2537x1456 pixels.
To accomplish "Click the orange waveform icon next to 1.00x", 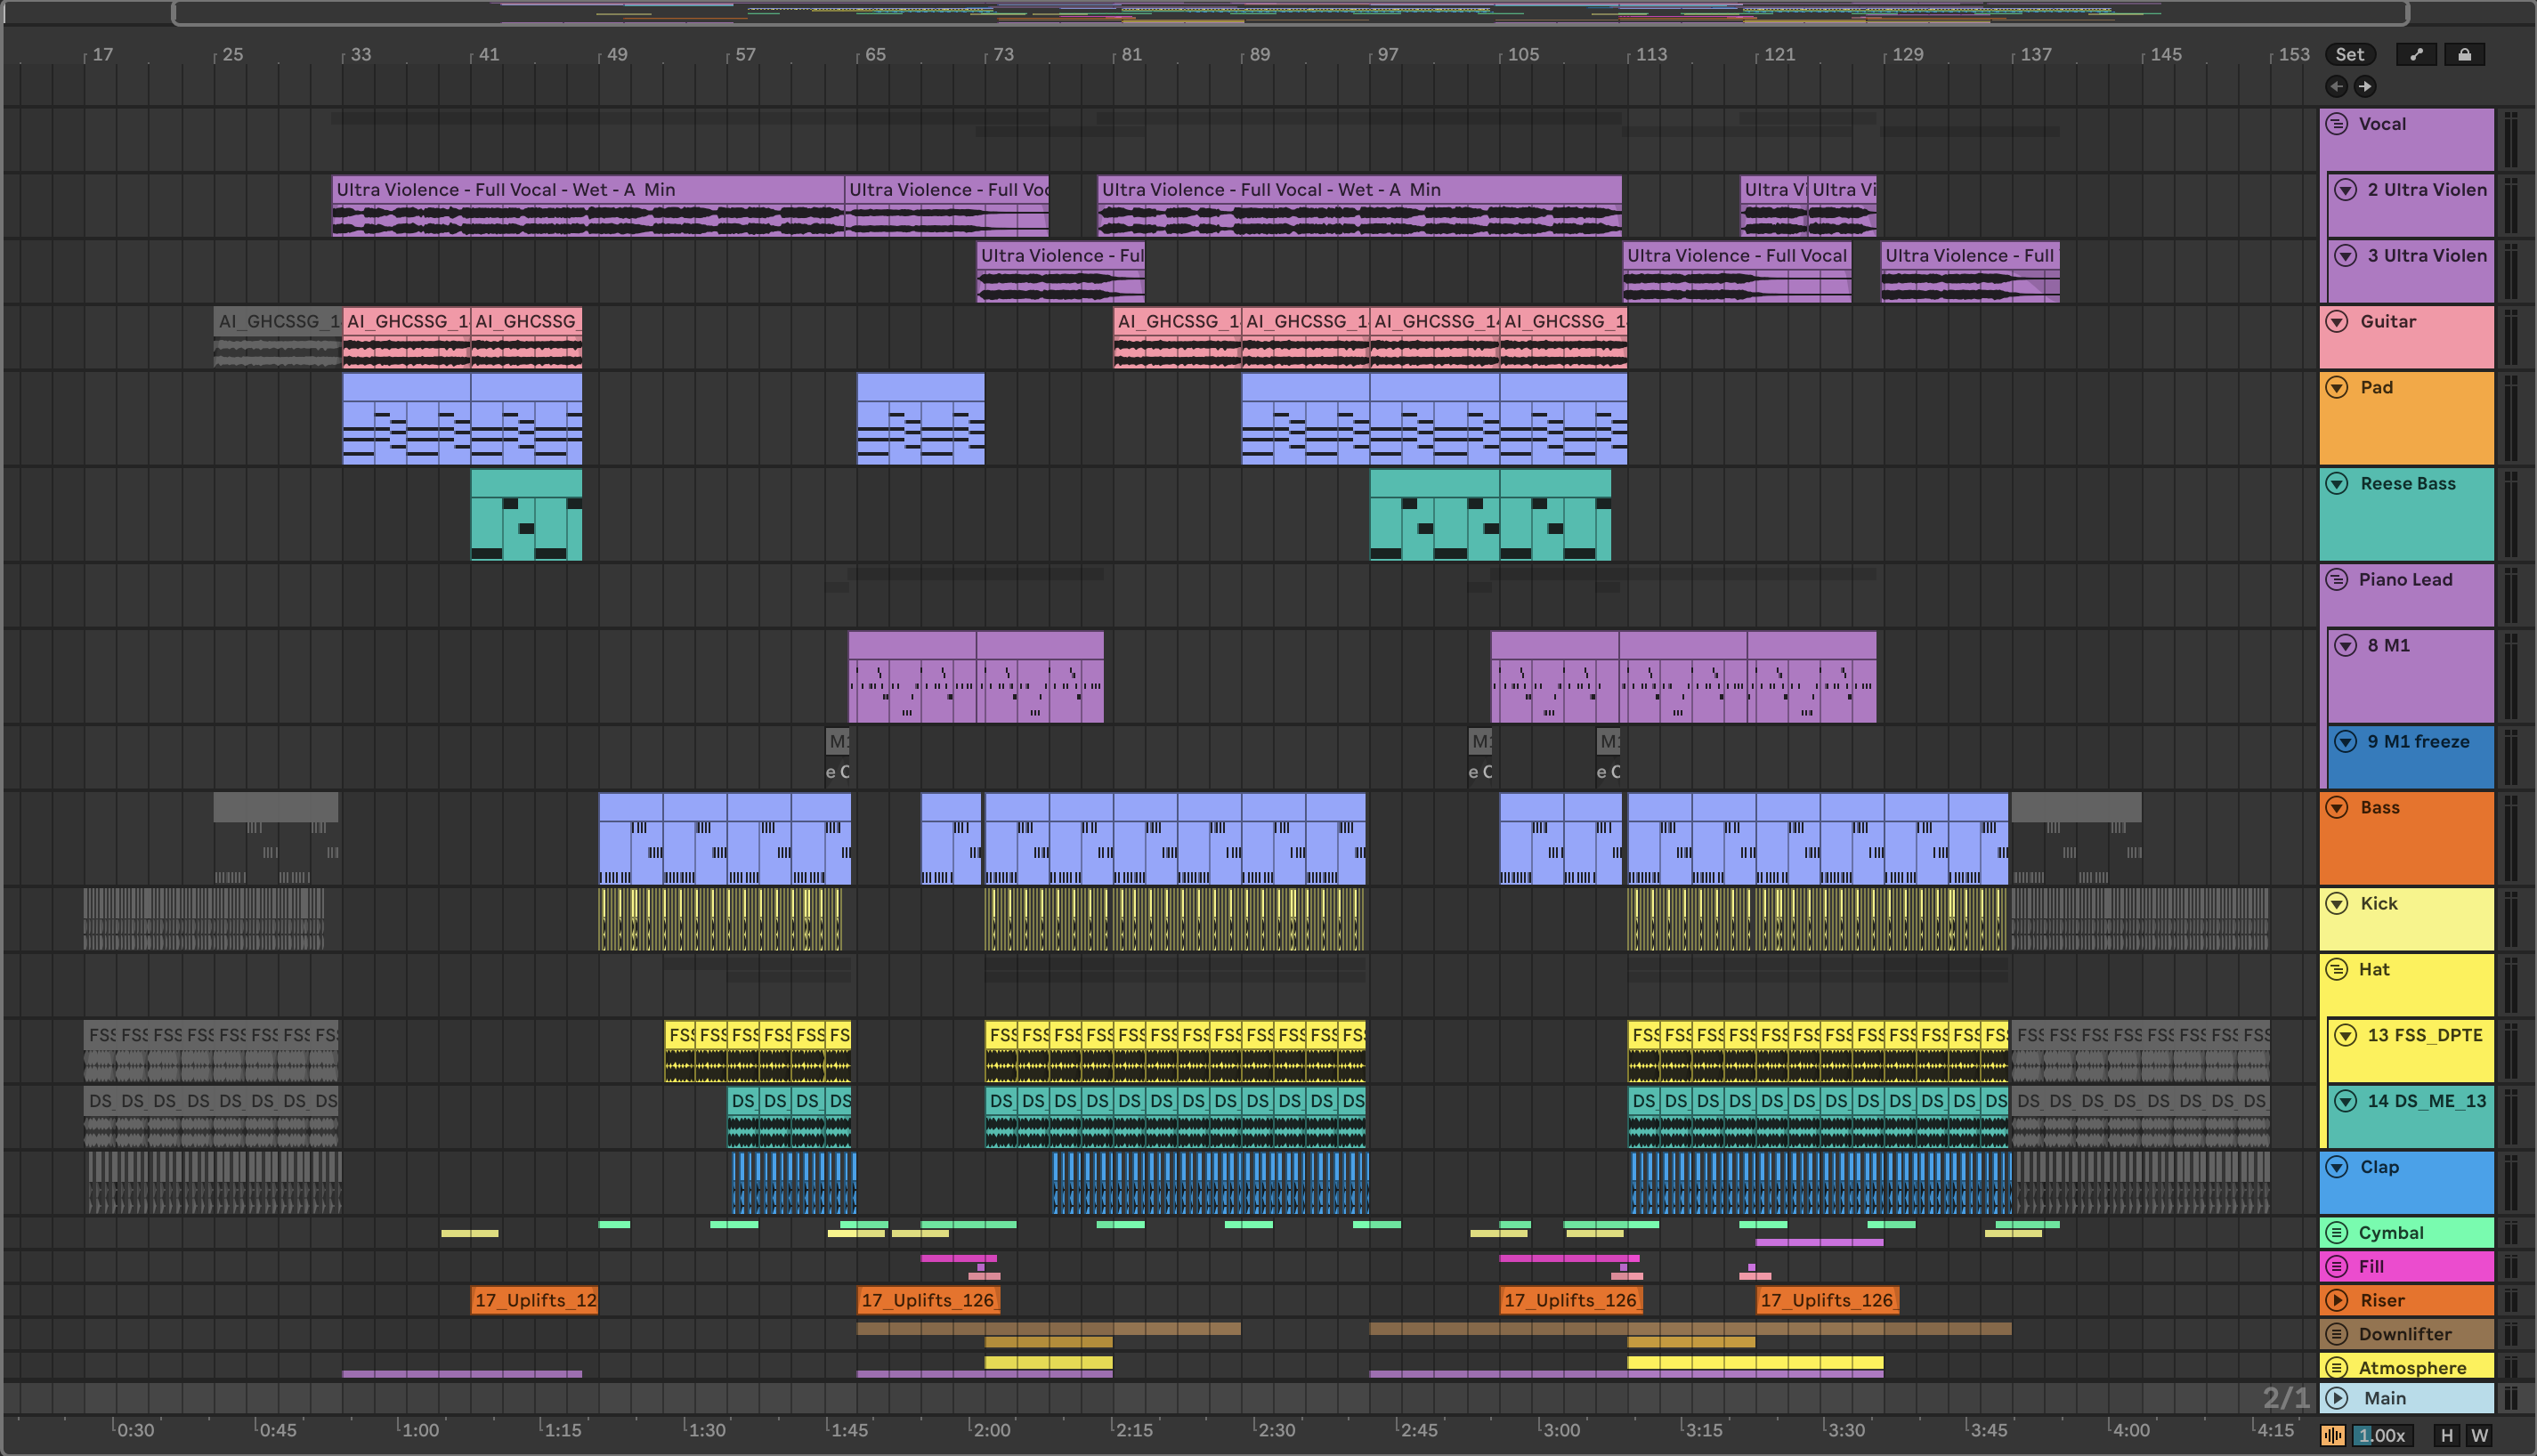I will coord(2332,1435).
